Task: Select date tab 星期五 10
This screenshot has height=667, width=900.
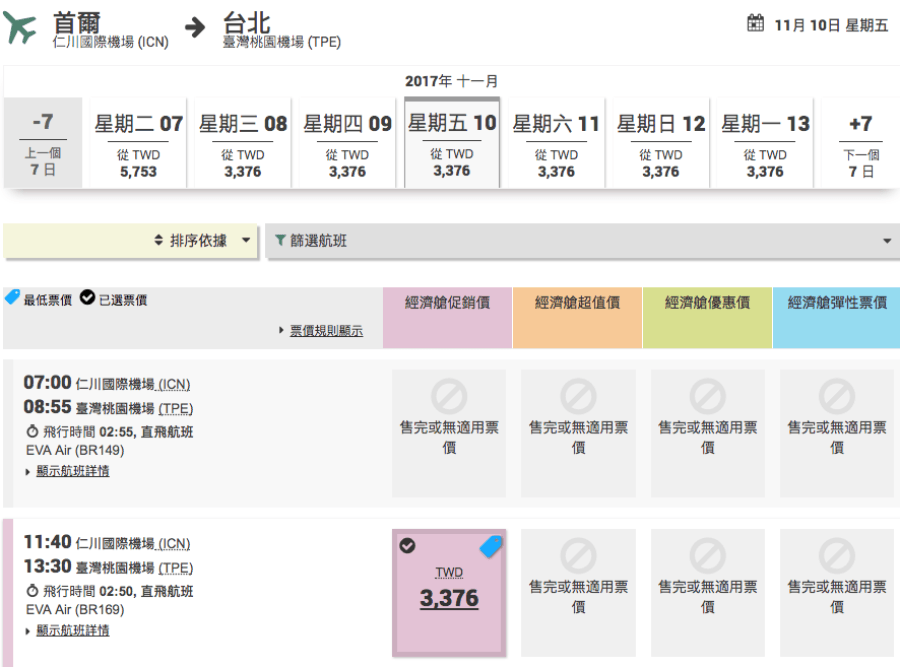Action: [452, 142]
